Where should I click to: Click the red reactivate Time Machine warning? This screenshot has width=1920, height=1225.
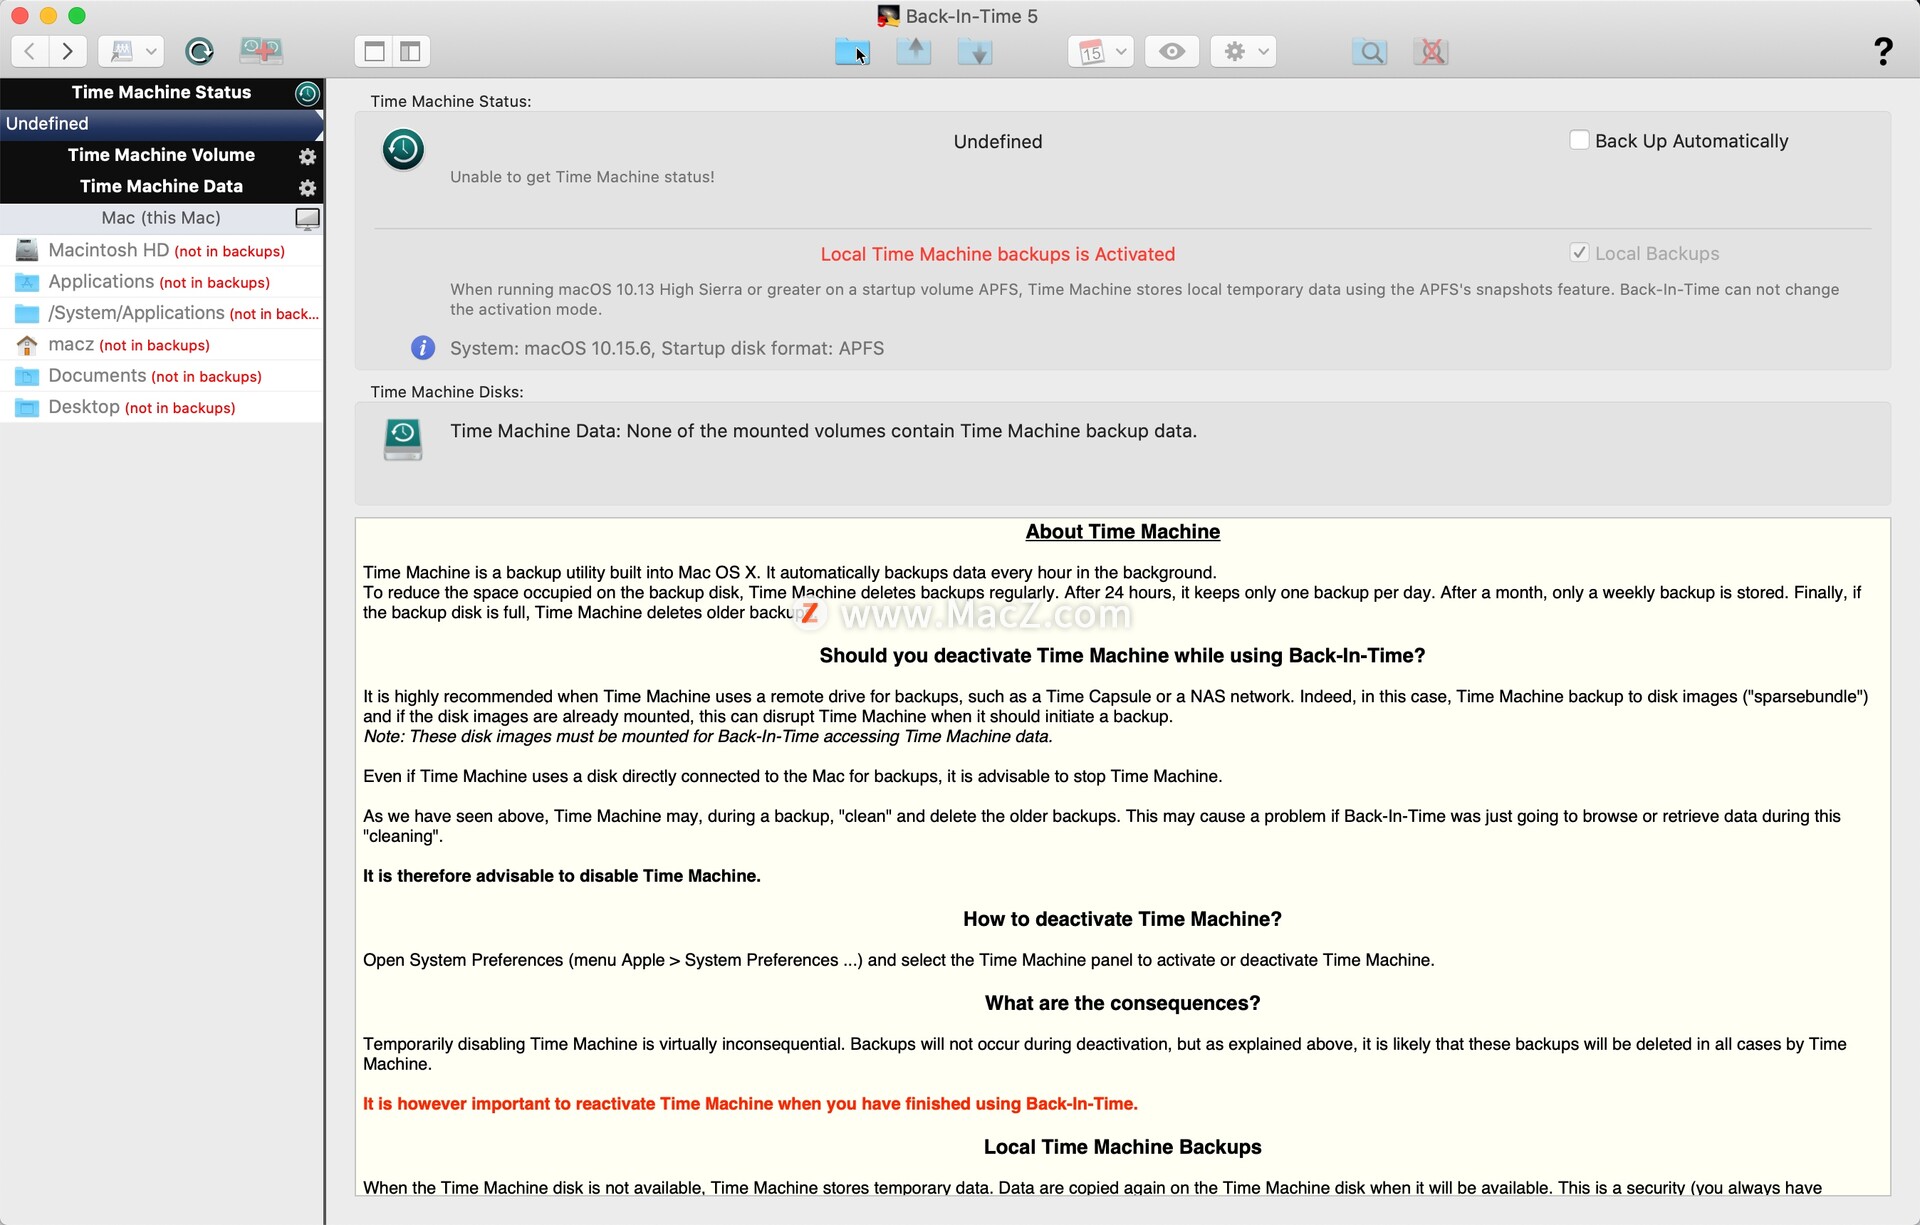pos(750,1104)
